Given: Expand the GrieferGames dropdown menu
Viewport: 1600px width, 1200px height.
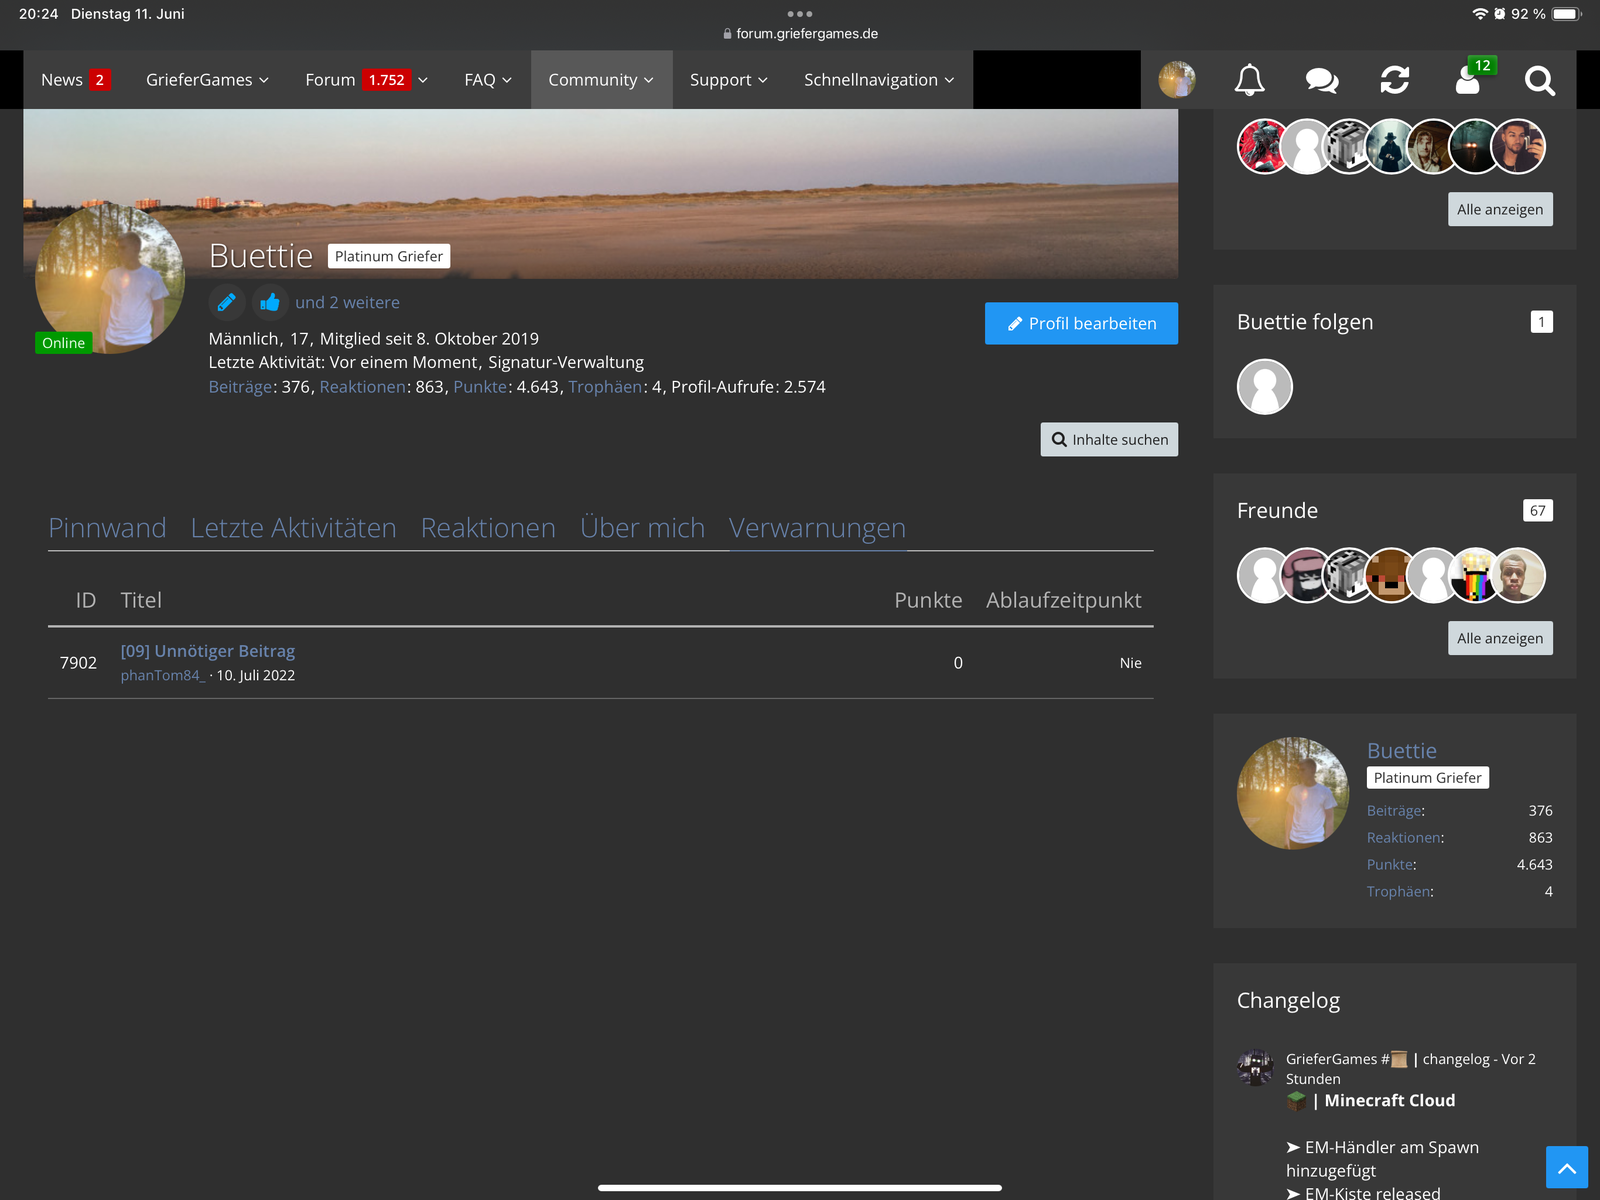Looking at the screenshot, I should [207, 80].
